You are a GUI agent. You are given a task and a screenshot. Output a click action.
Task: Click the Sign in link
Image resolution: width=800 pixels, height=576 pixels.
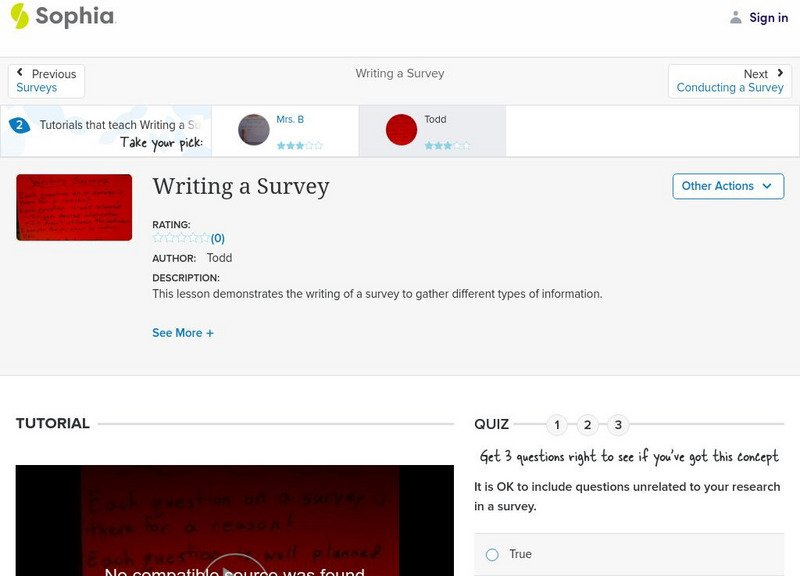click(x=768, y=17)
